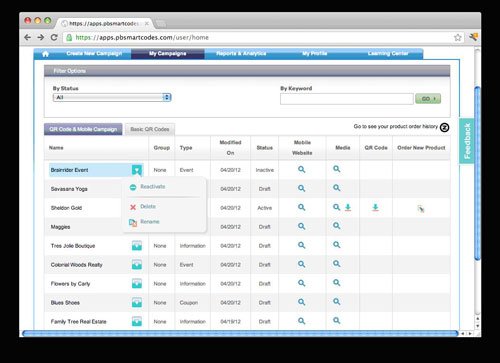This screenshot has height=363, width=500.
Task: Switch to the Basic QR Codes tab
Action: click(x=150, y=129)
